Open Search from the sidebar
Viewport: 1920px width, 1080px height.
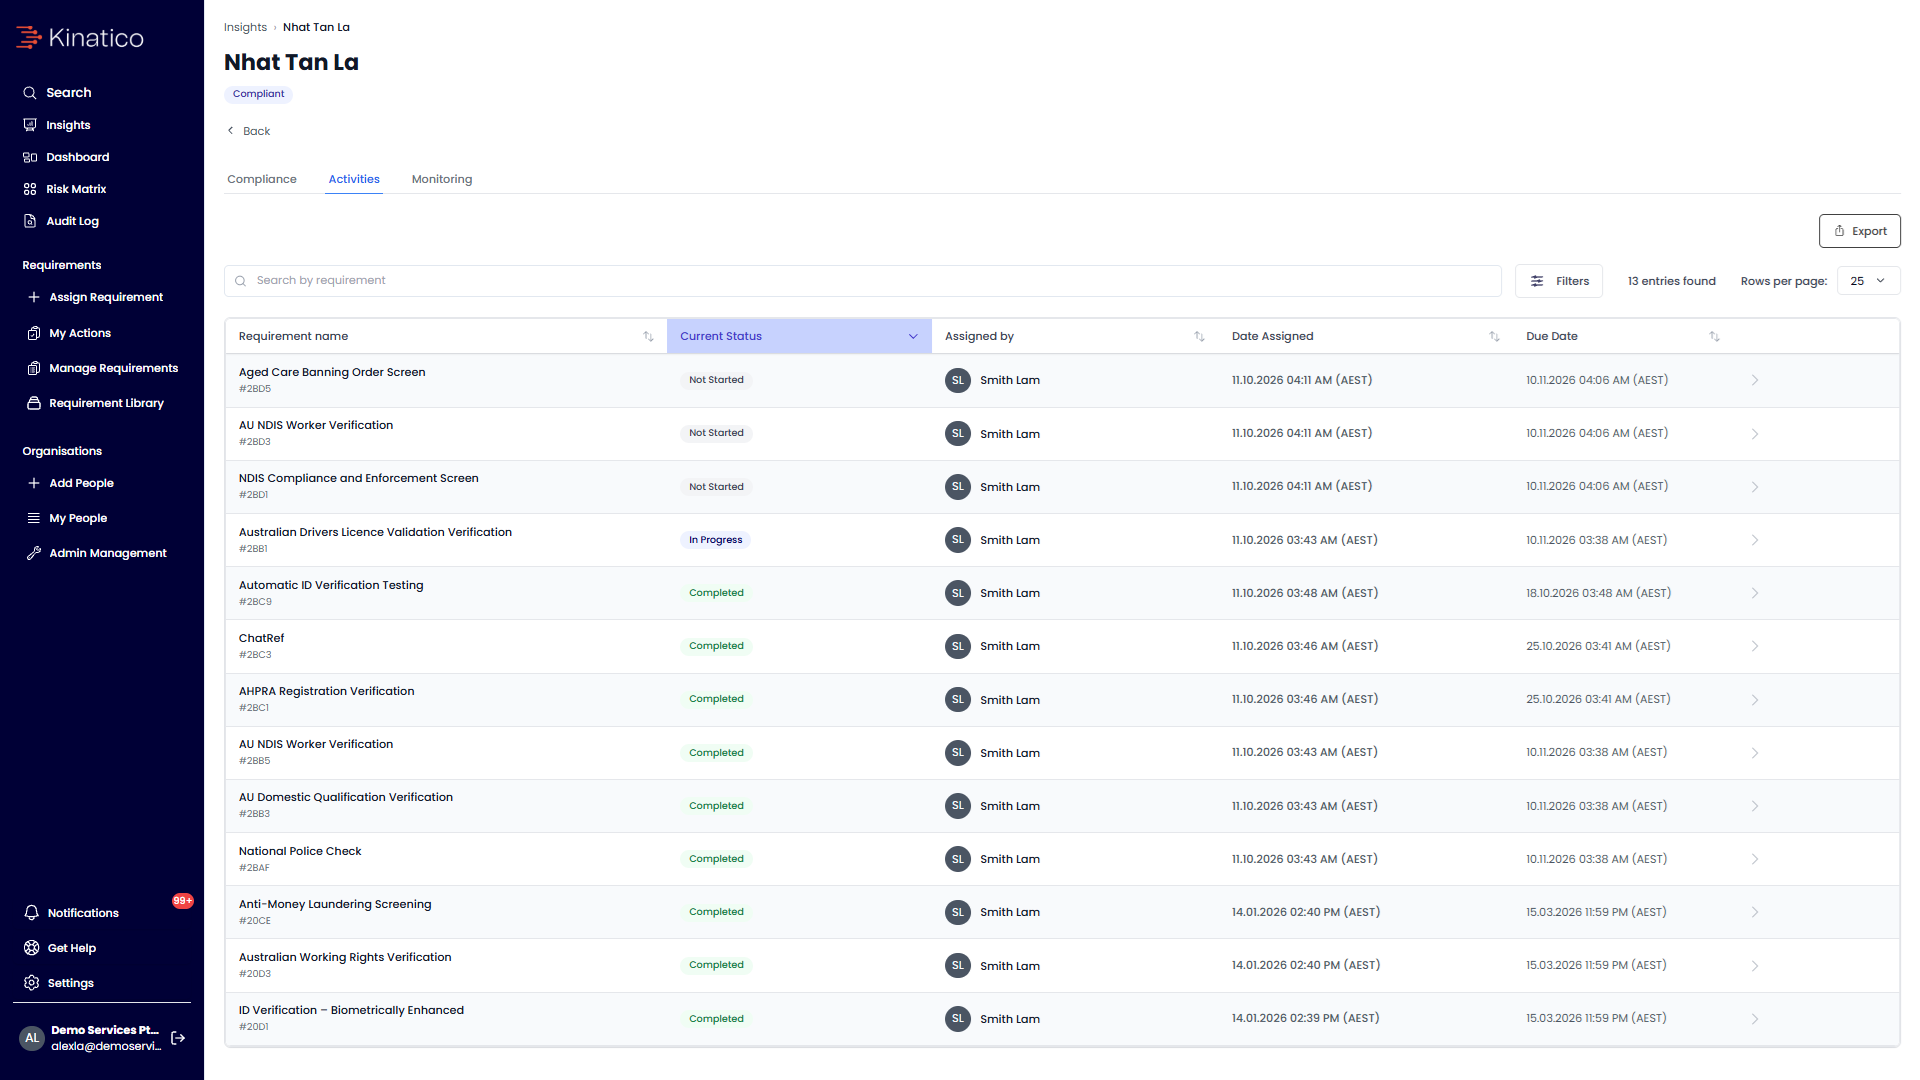point(58,92)
